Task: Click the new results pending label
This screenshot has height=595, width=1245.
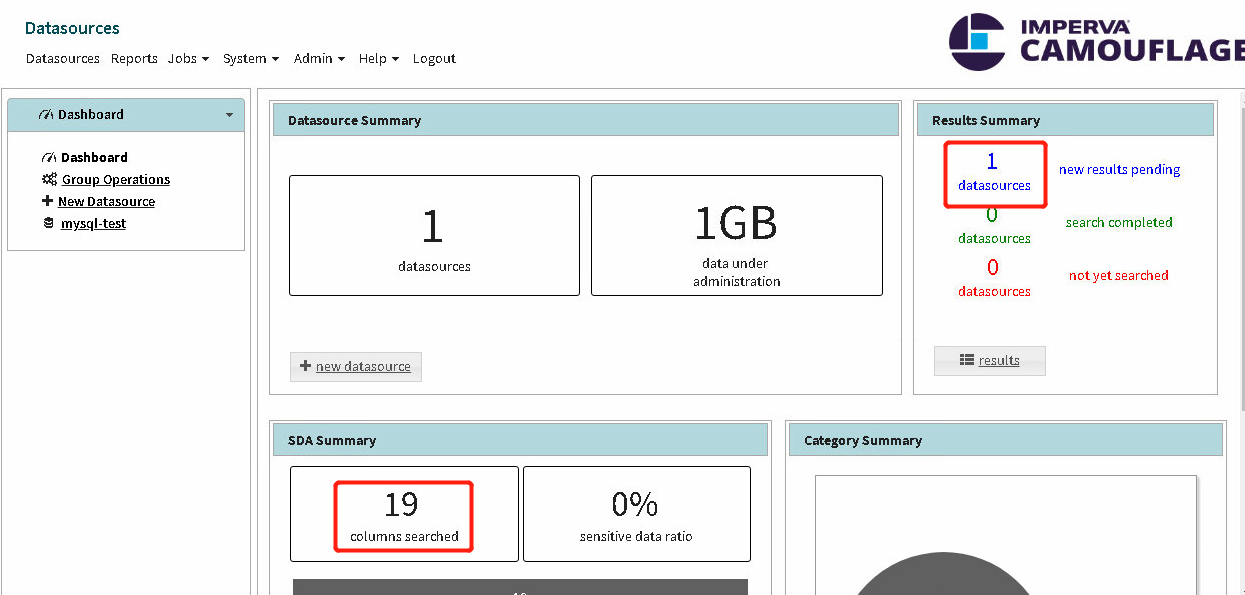Action: click(1119, 169)
